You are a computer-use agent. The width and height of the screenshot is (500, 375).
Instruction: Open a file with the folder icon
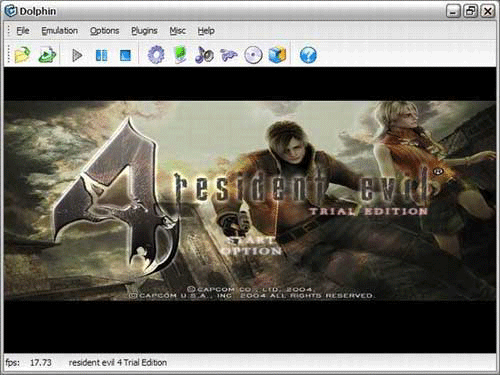click(23, 55)
